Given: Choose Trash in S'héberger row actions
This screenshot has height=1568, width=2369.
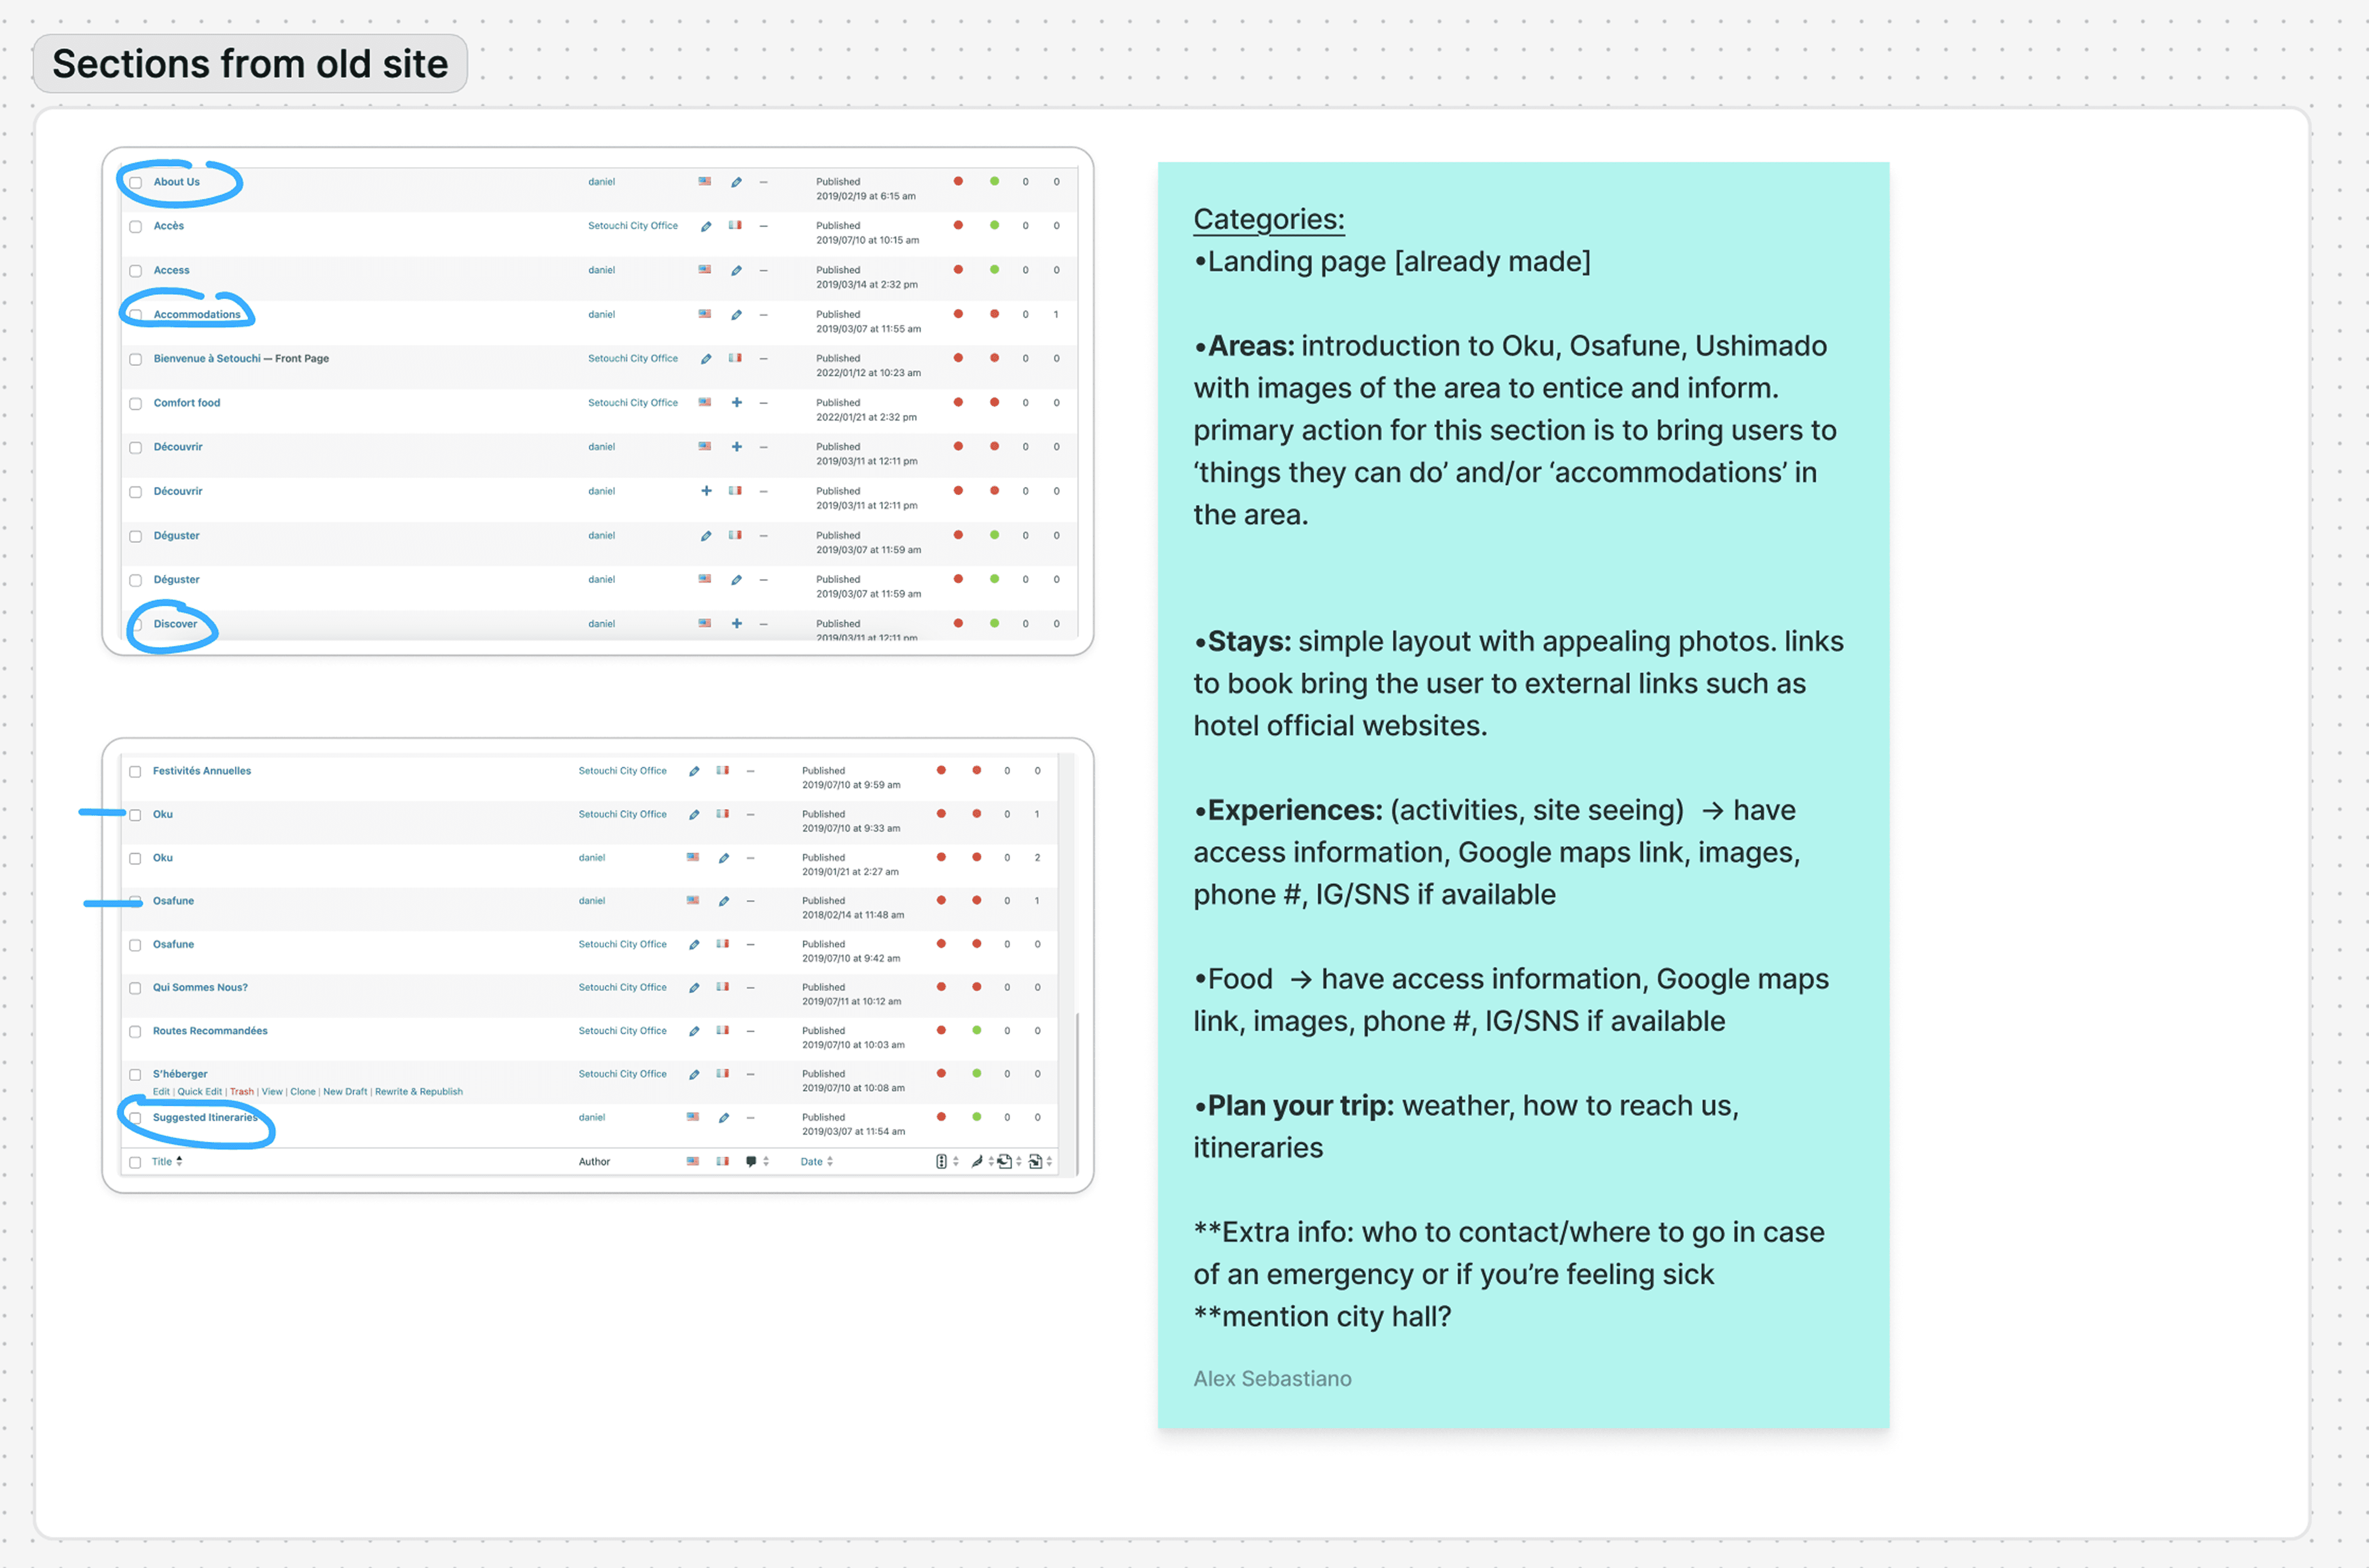Looking at the screenshot, I should tap(242, 1091).
